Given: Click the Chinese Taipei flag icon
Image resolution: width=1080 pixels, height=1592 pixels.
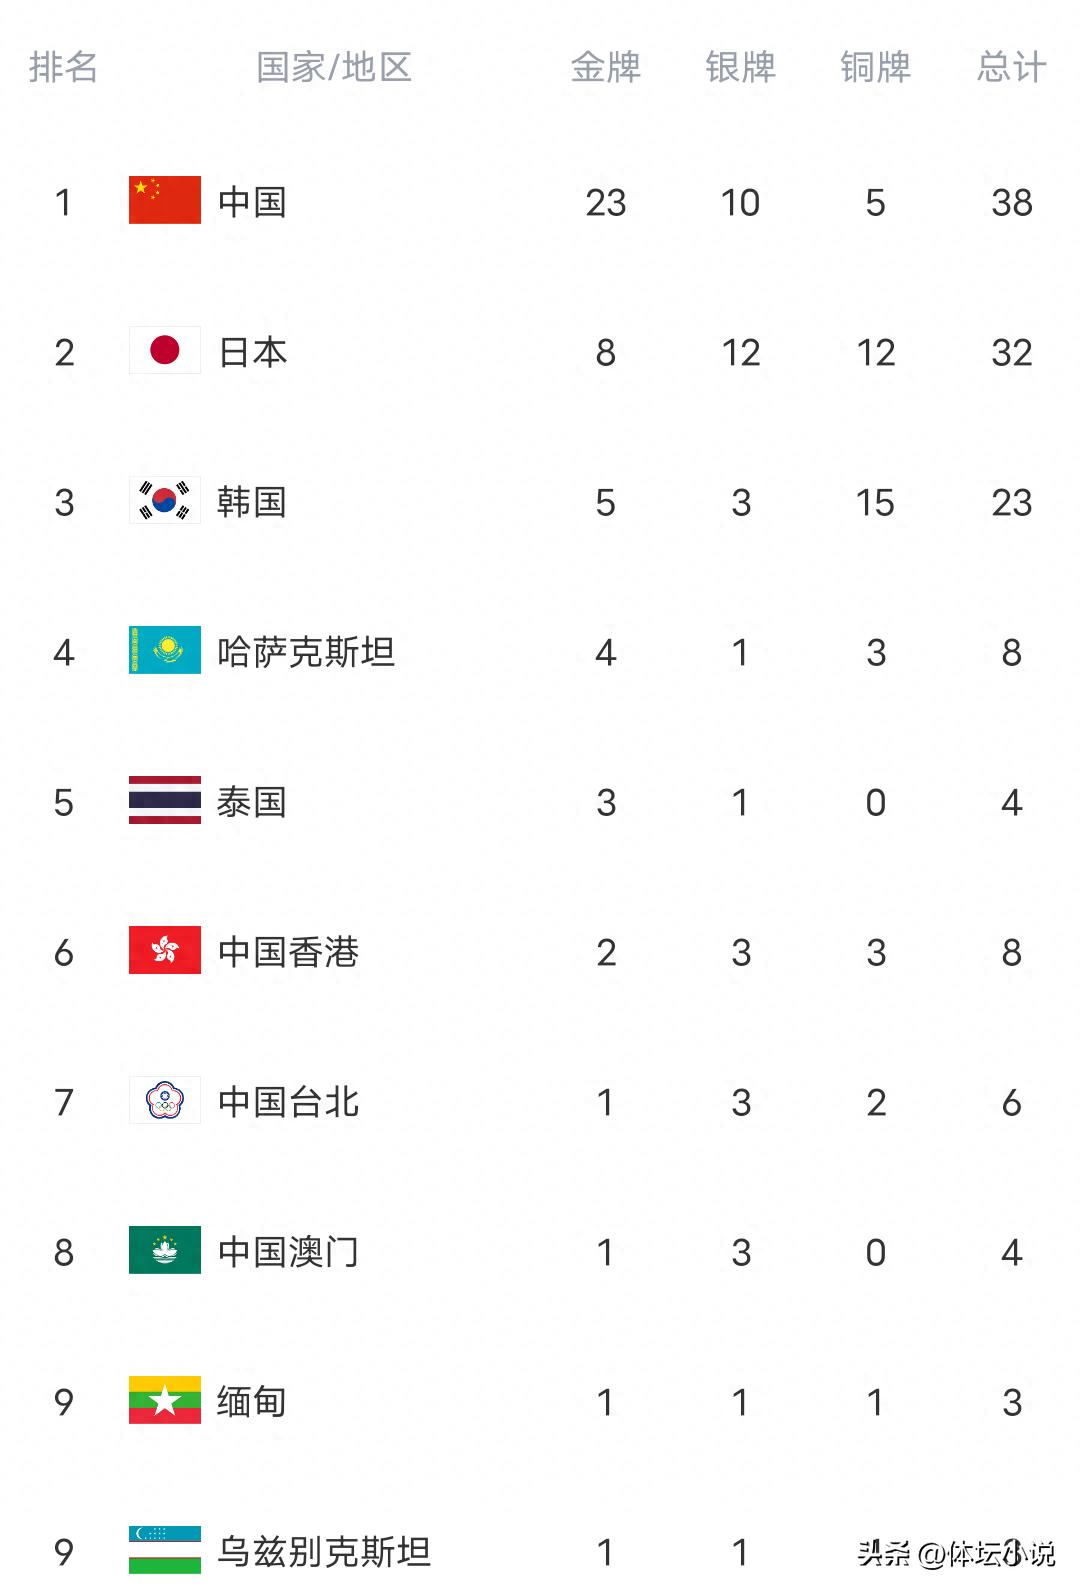Looking at the screenshot, I should 165,1100.
